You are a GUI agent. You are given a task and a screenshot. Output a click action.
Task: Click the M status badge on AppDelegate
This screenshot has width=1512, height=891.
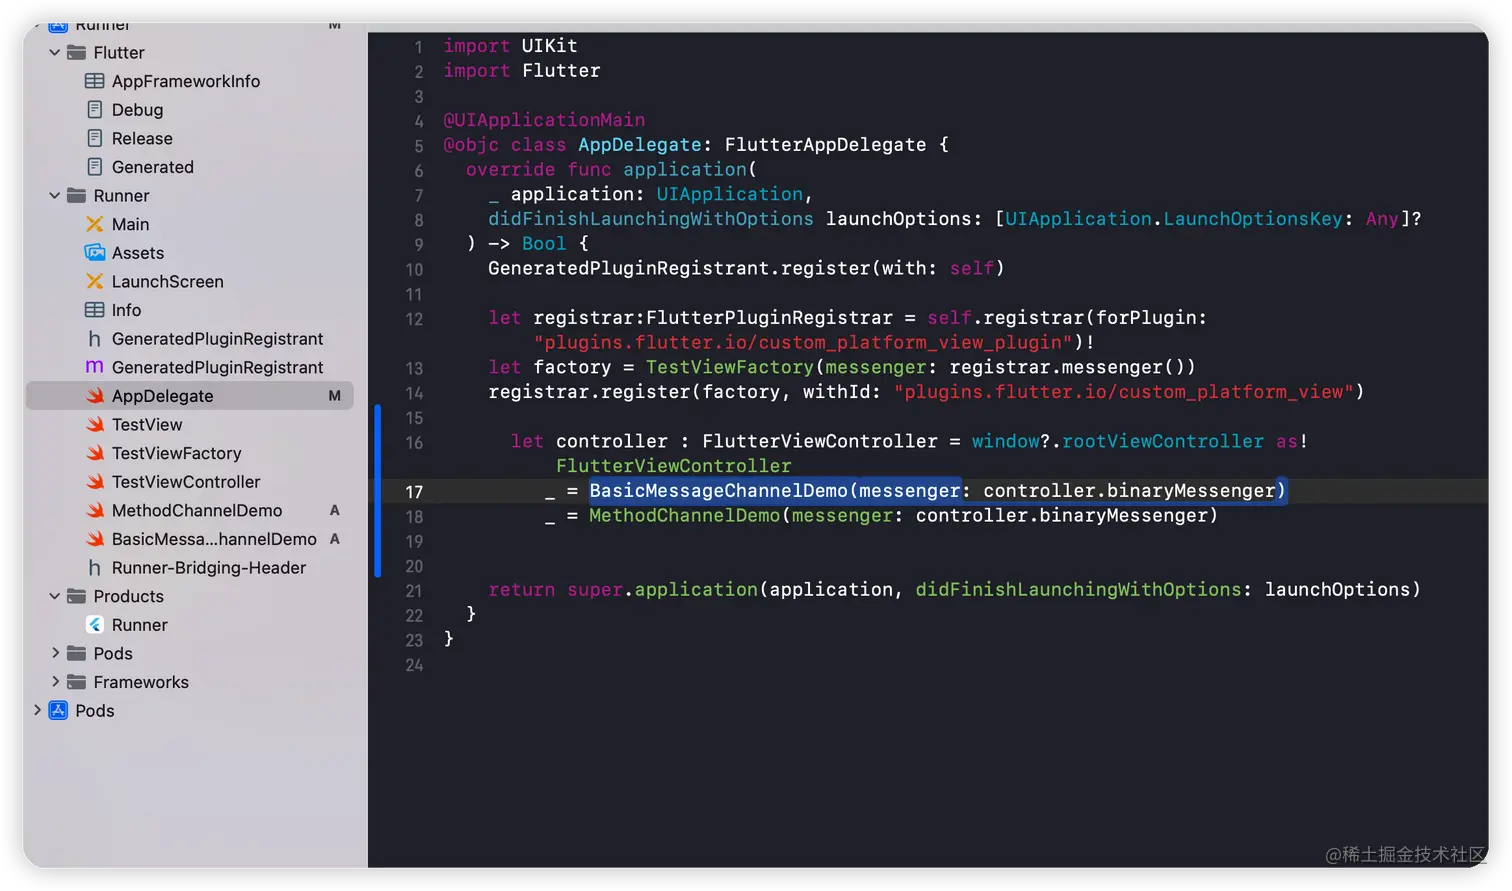(x=335, y=396)
